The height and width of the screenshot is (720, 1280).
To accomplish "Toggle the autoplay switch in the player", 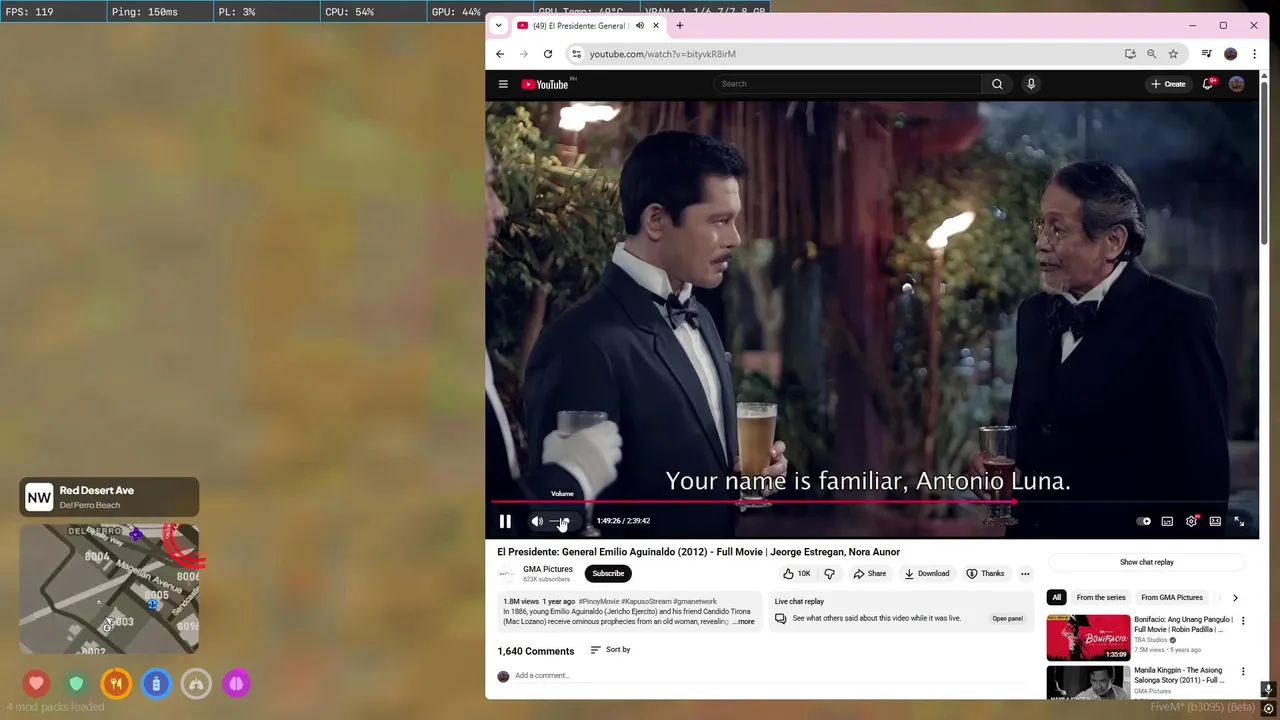I will [1143, 521].
